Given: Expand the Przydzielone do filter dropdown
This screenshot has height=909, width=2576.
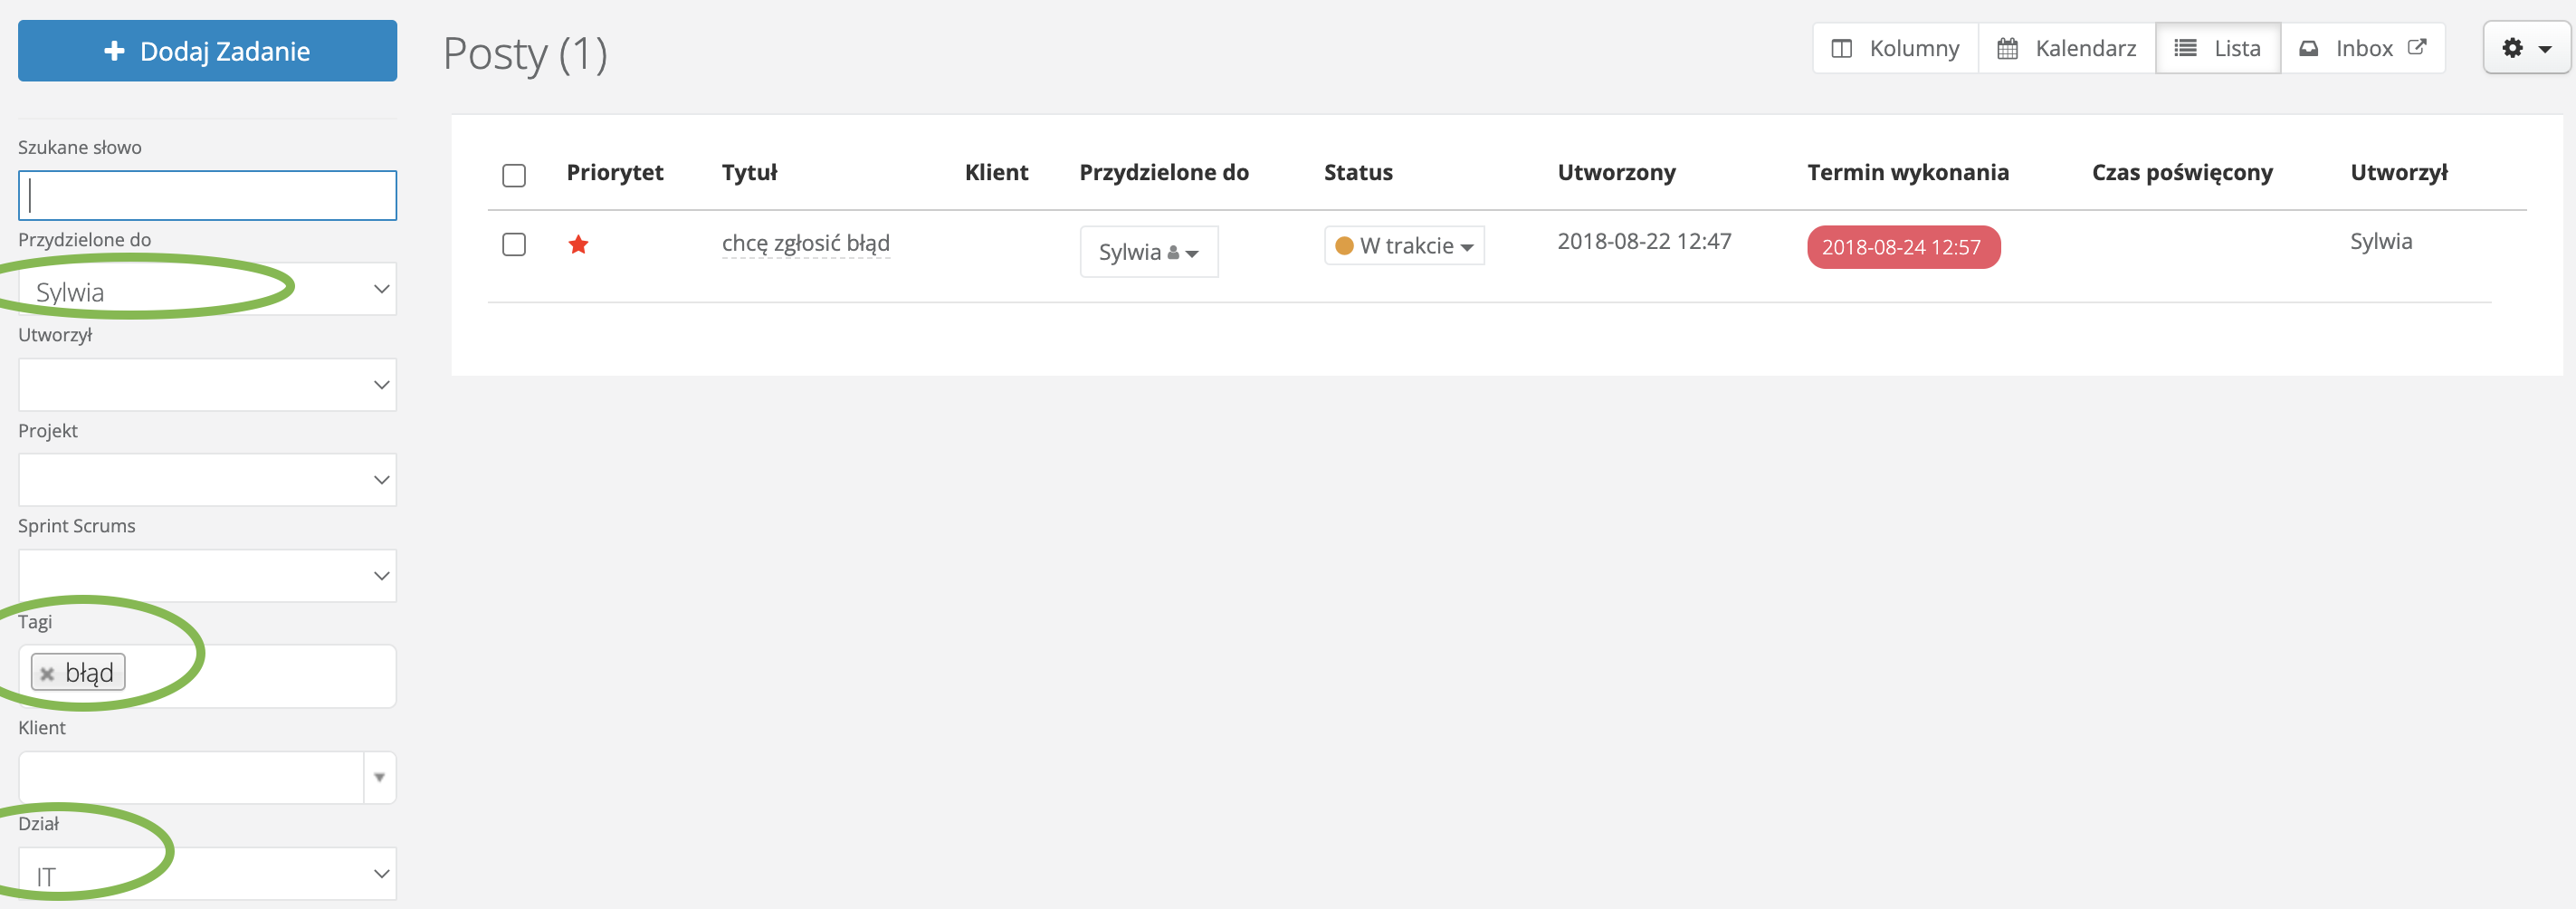Looking at the screenshot, I should (207, 290).
